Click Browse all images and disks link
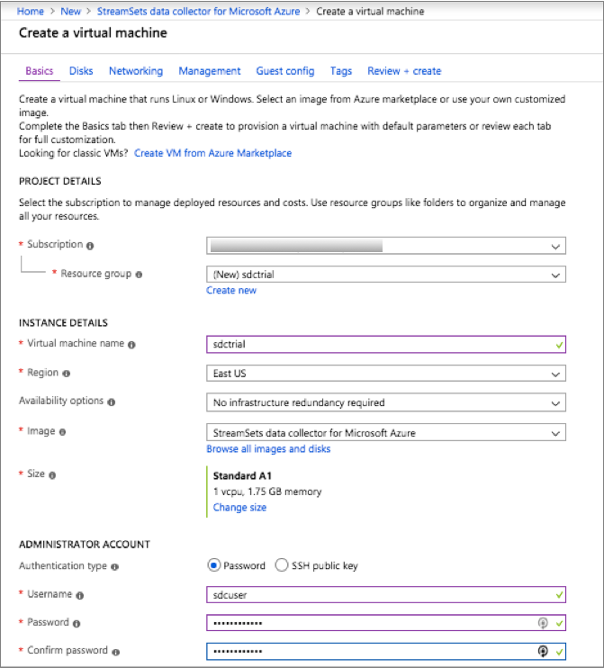The height and width of the screenshot is (668, 604). pyautogui.click(x=268, y=449)
